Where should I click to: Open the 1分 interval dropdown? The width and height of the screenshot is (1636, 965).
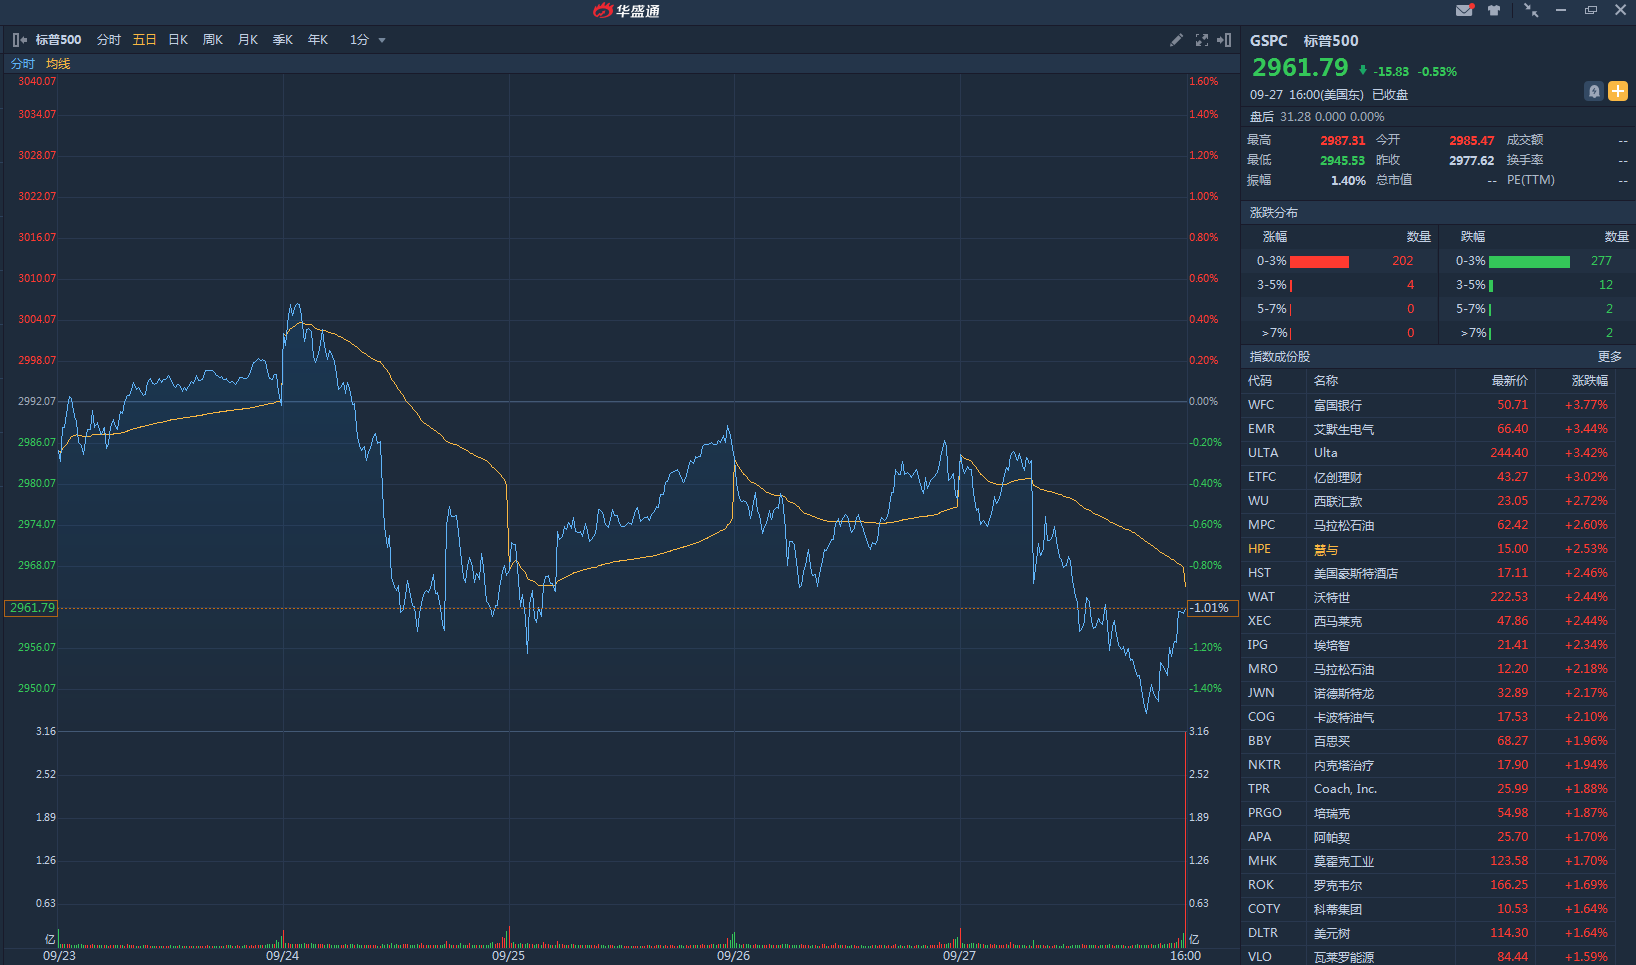point(367,40)
